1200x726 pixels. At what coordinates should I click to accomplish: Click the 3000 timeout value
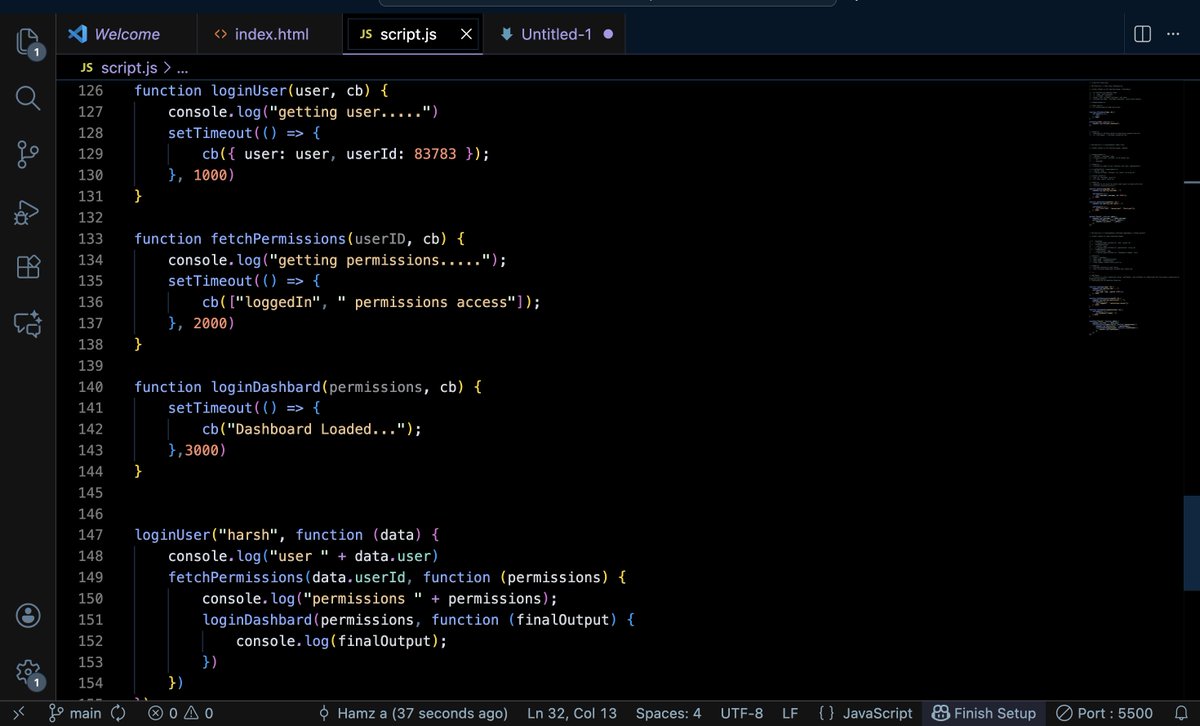click(203, 450)
